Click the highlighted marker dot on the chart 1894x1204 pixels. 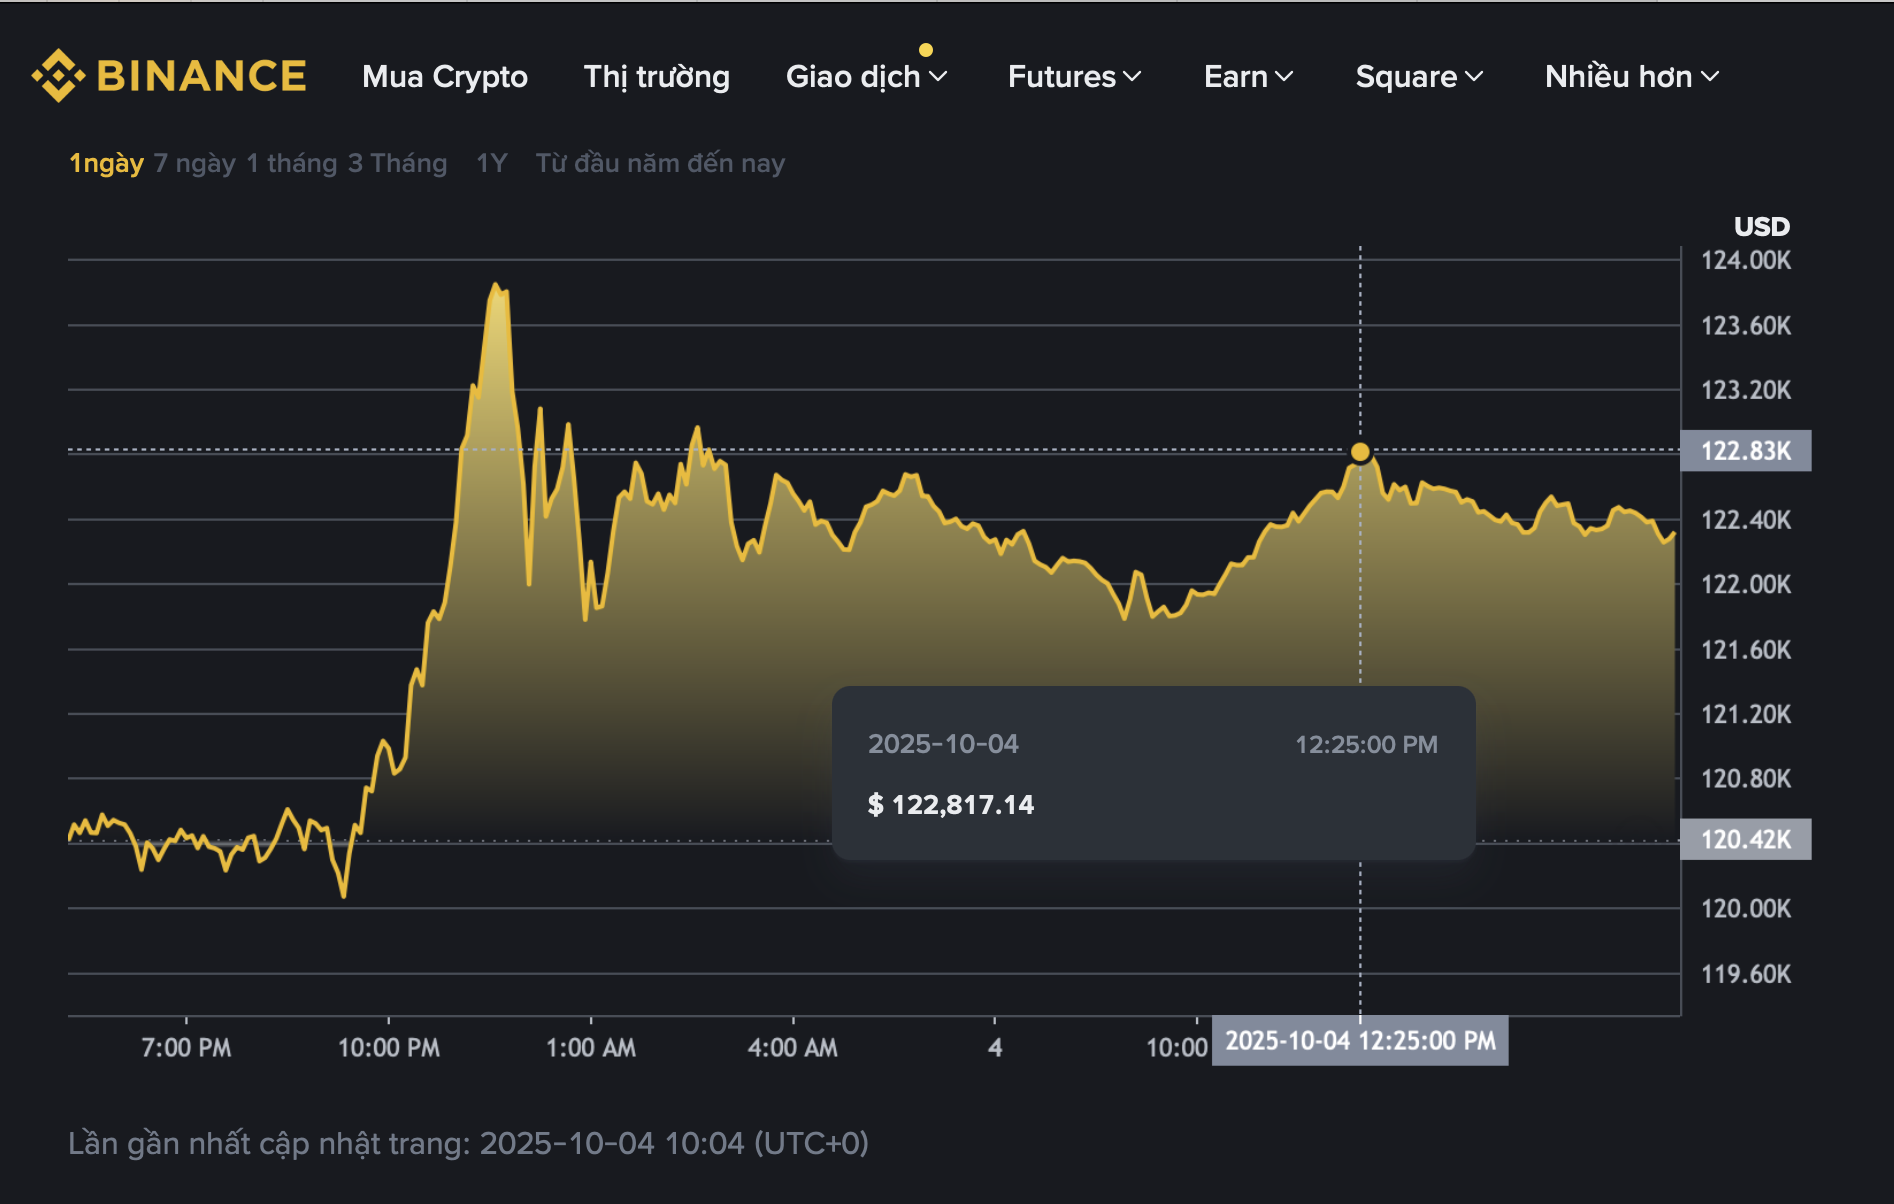[1360, 452]
